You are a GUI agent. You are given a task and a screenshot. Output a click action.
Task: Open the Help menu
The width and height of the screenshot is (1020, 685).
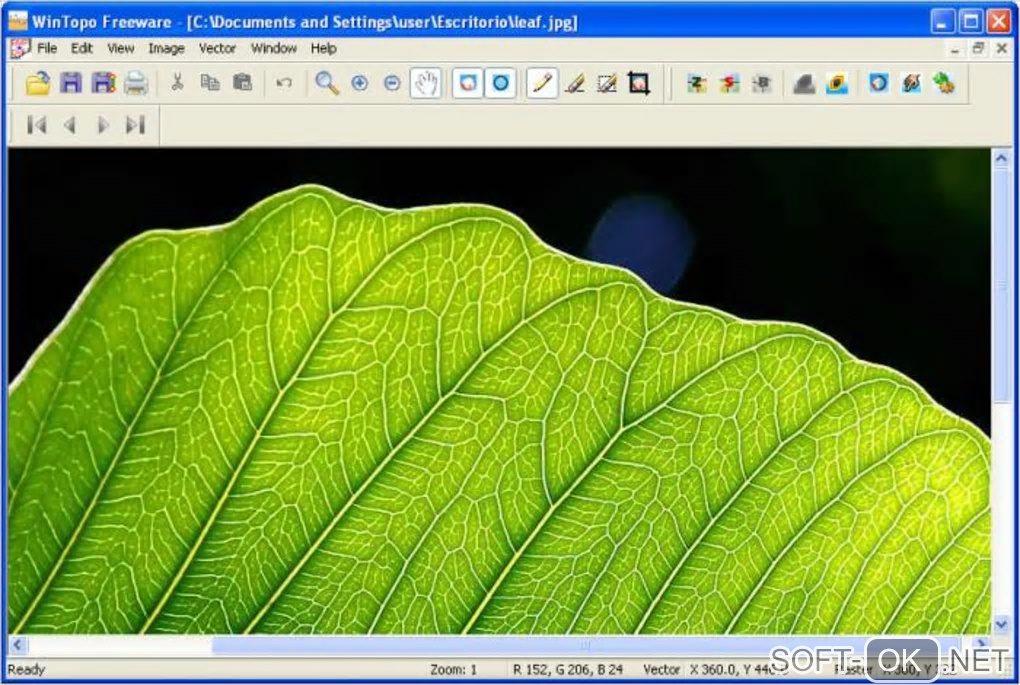tap(323, 48)
